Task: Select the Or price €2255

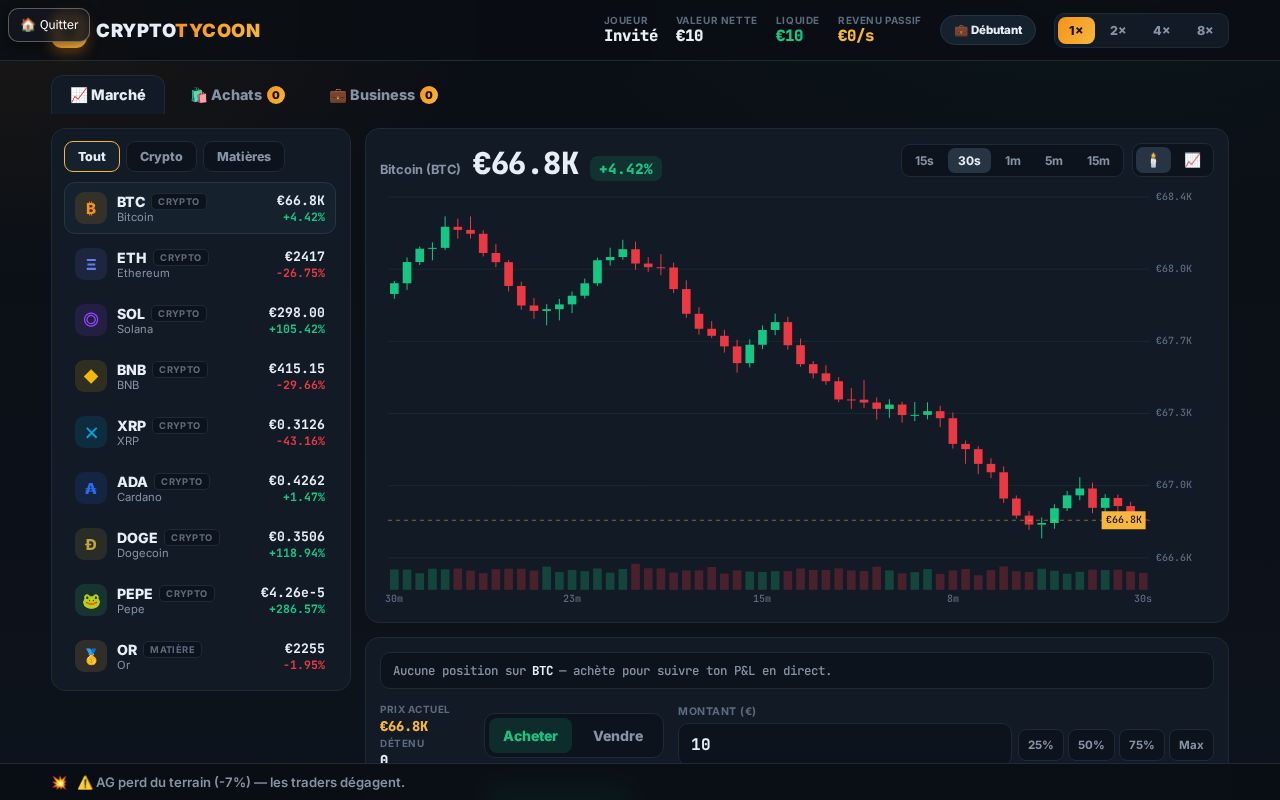Action: point(305,649)
